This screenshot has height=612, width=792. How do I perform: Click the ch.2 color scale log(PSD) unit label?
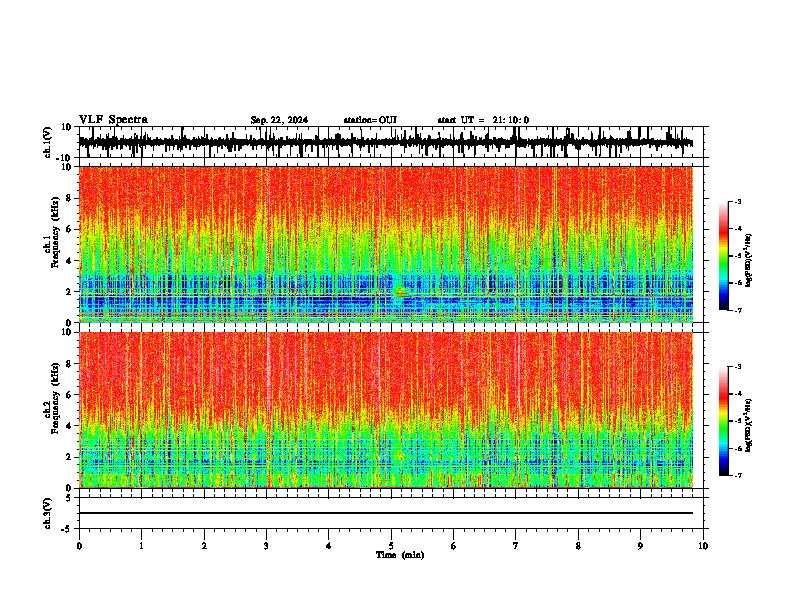[749, 425]
